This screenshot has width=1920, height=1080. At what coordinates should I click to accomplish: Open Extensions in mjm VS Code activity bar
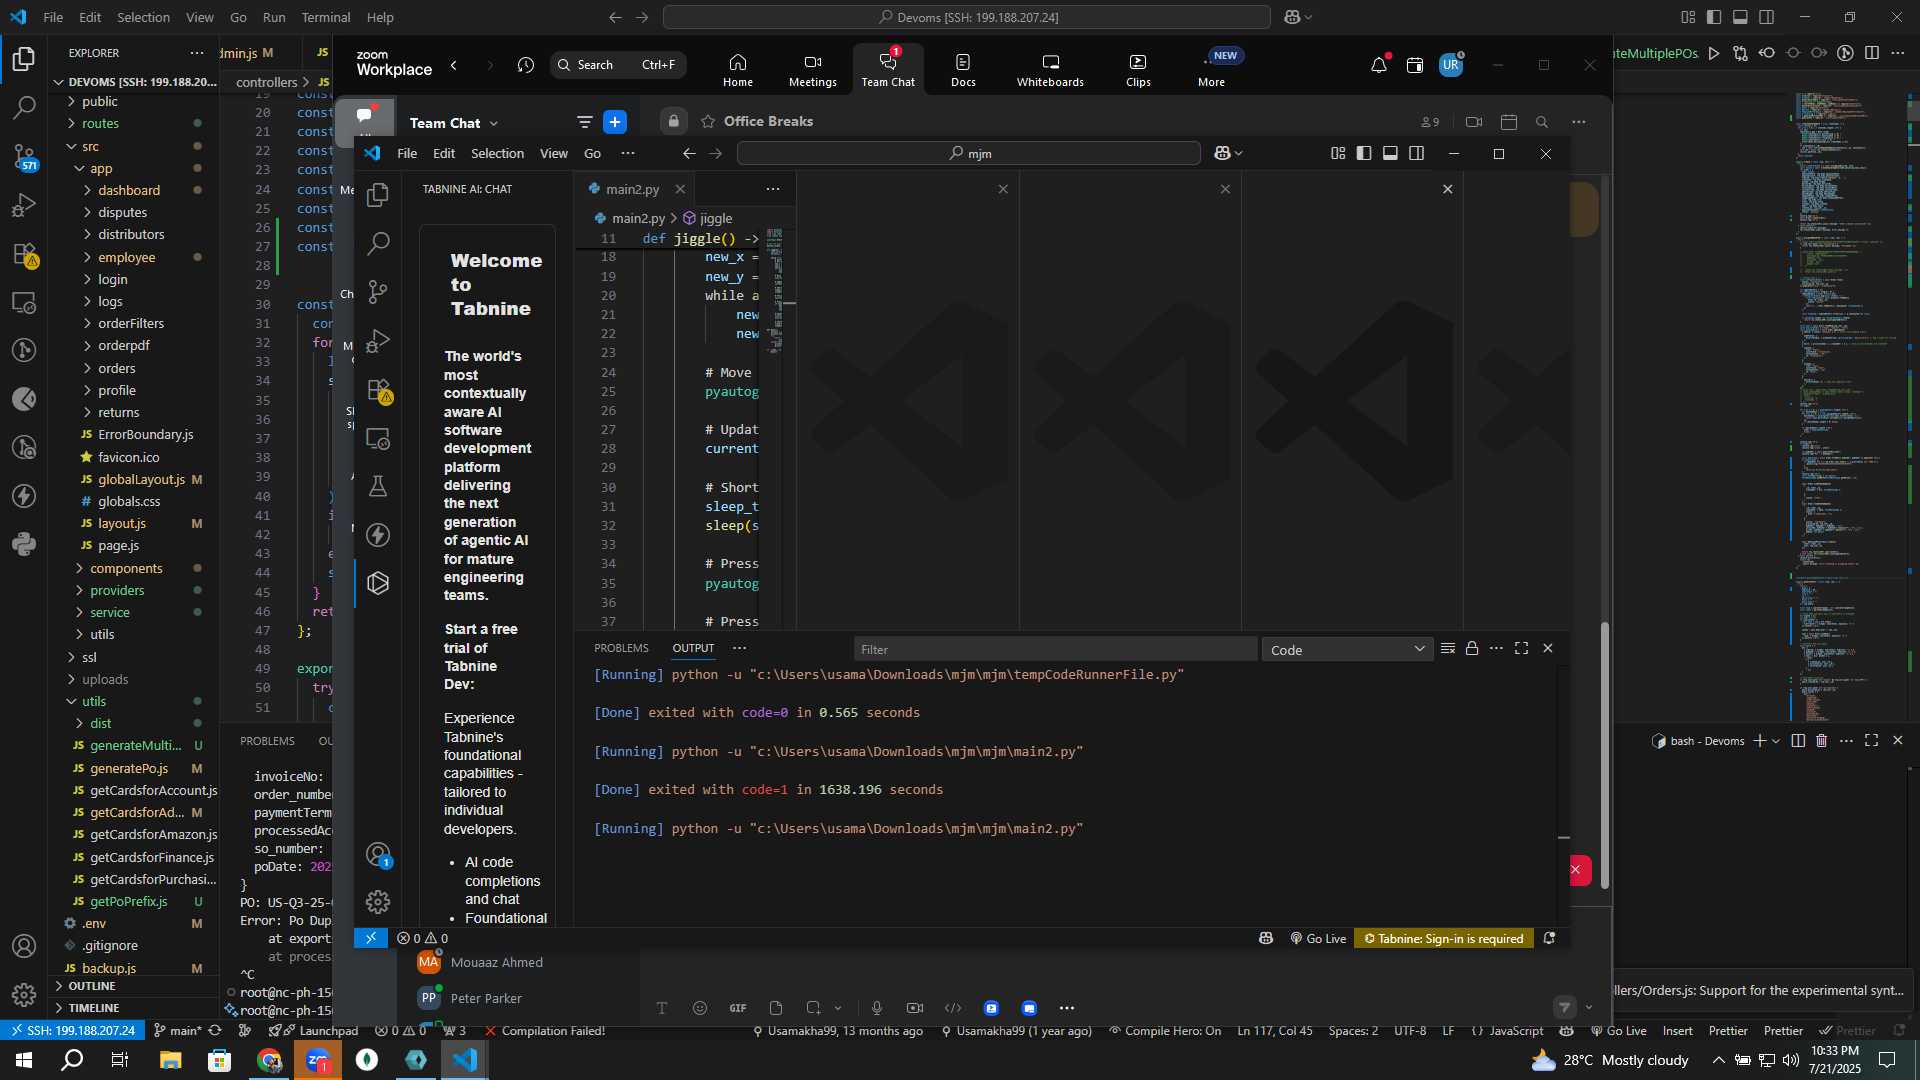(378, 389)
